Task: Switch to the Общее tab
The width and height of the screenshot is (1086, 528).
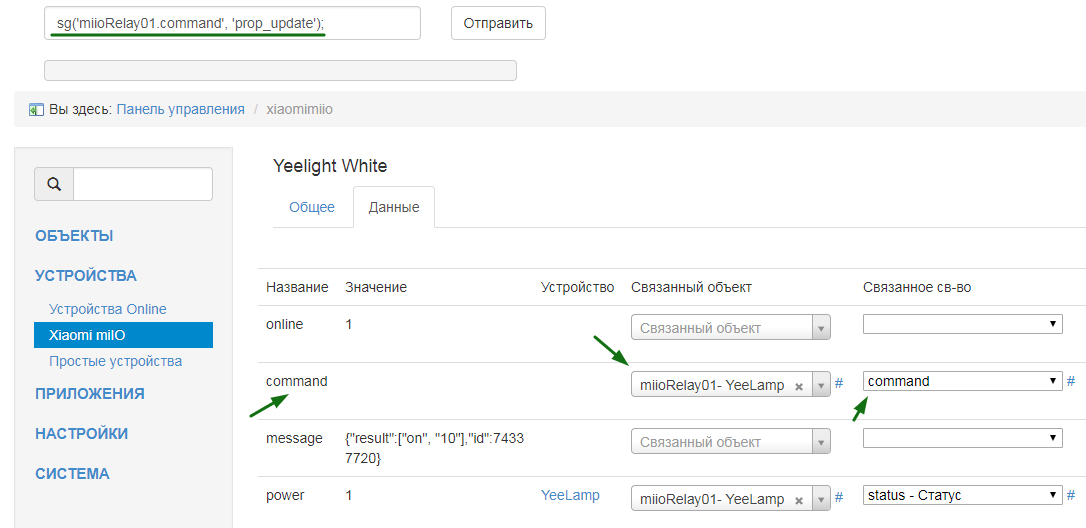Action: point(312,207)
